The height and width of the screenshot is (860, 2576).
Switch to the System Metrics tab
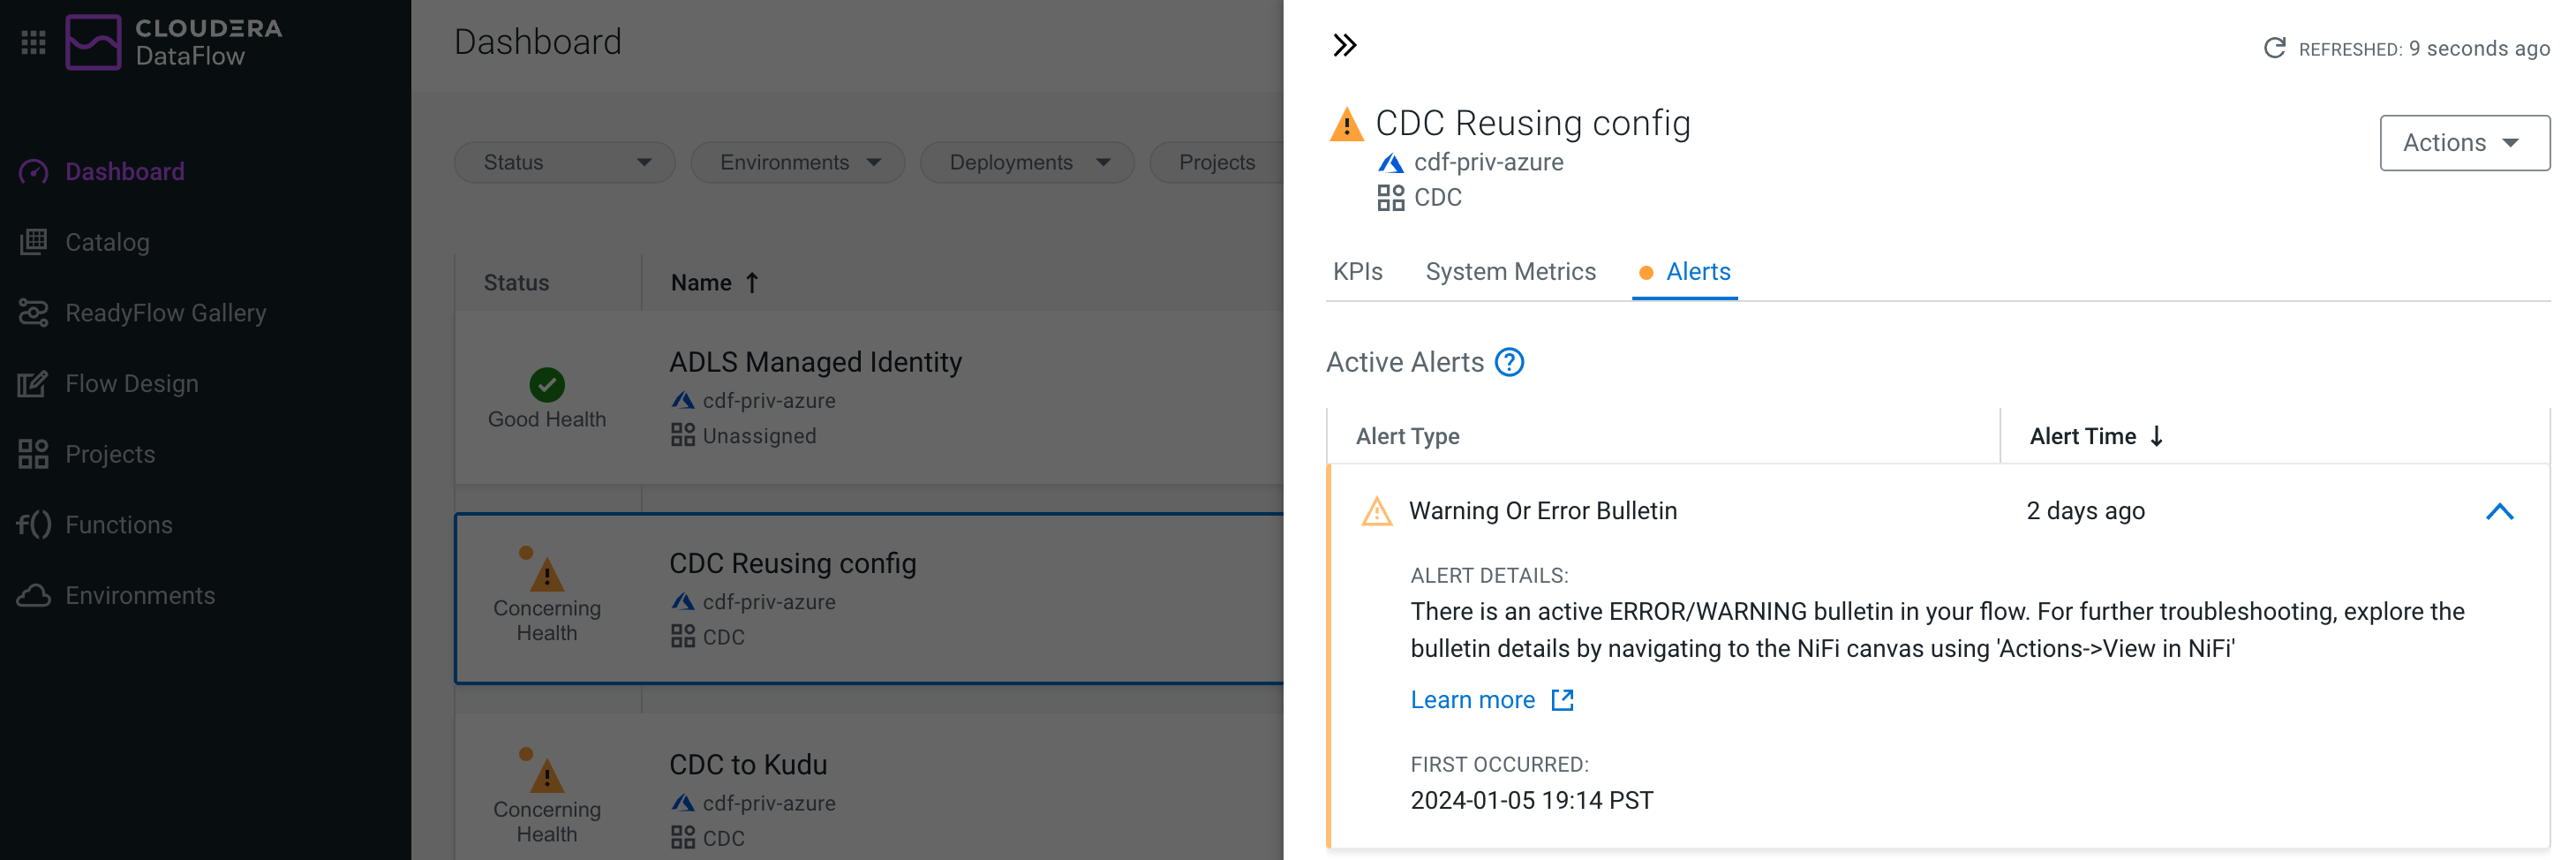[1510, 271]
